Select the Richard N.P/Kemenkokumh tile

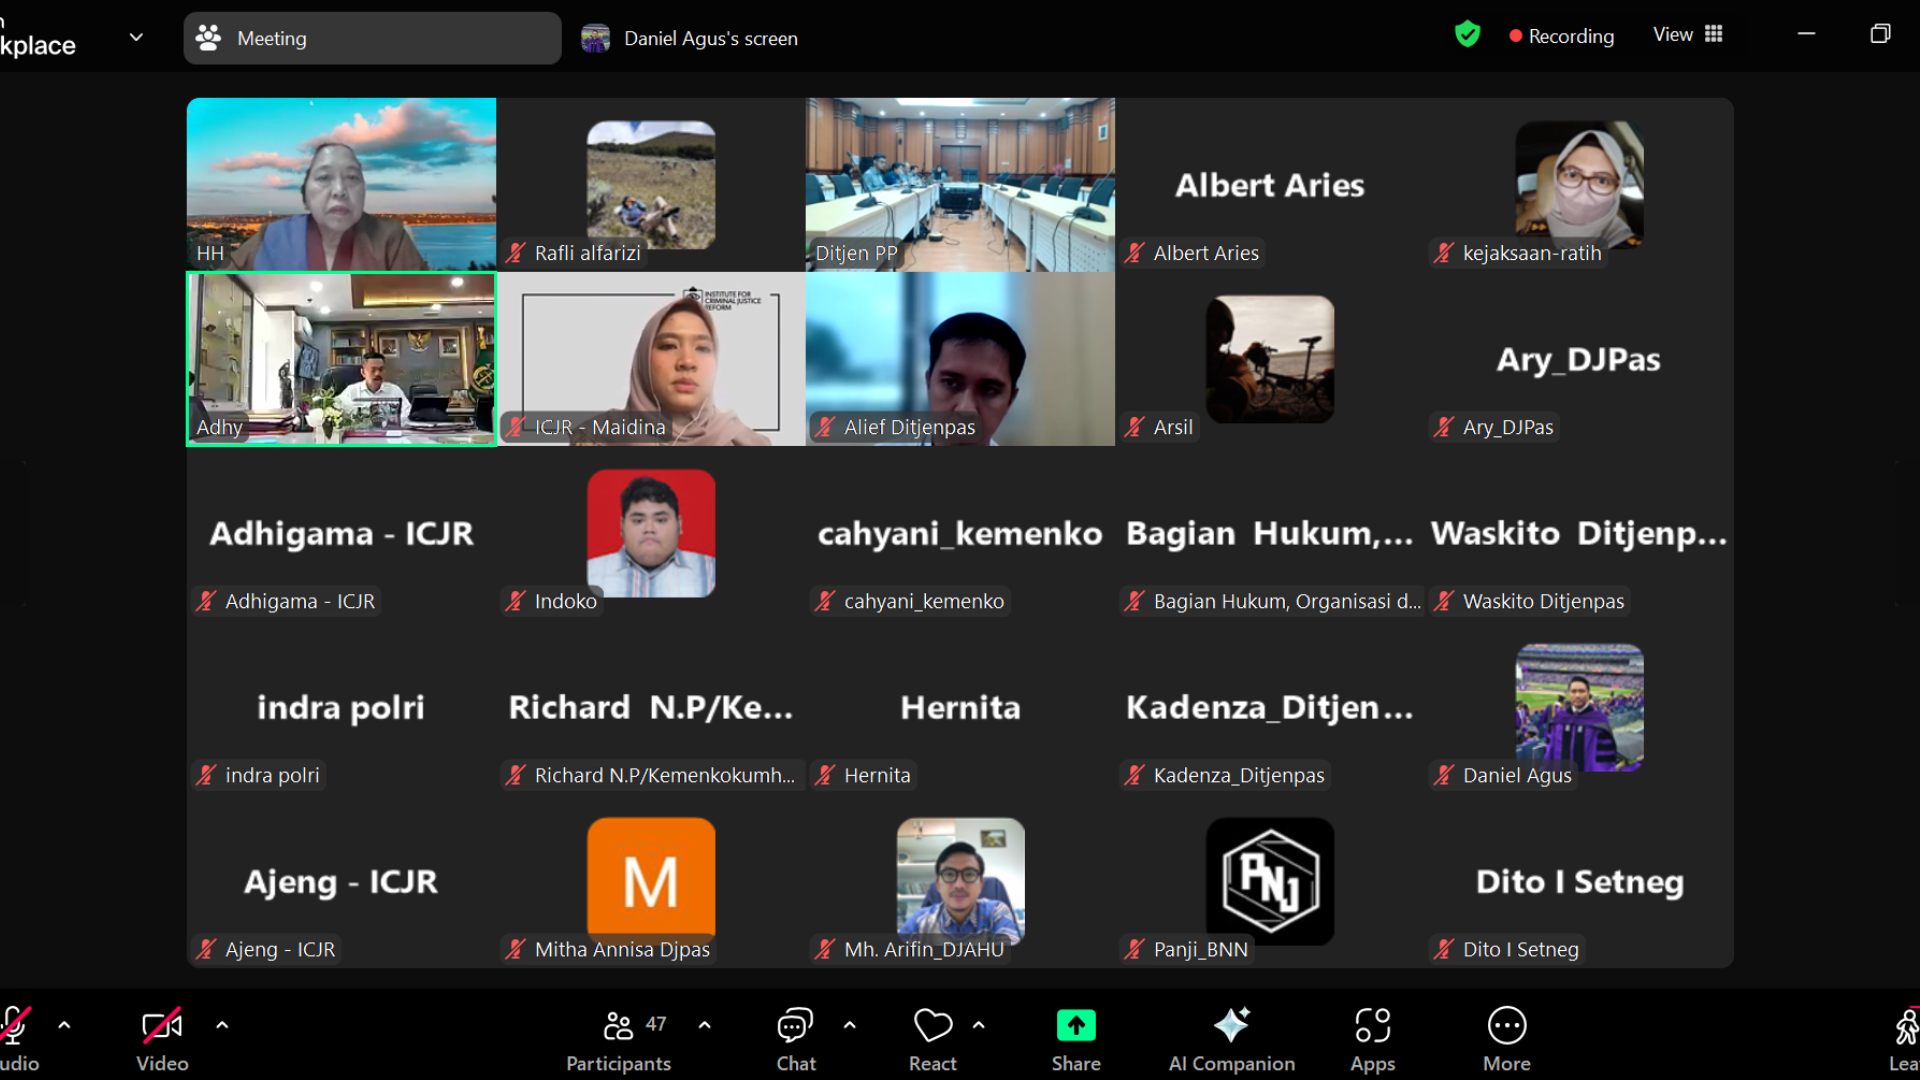point(651,707)
